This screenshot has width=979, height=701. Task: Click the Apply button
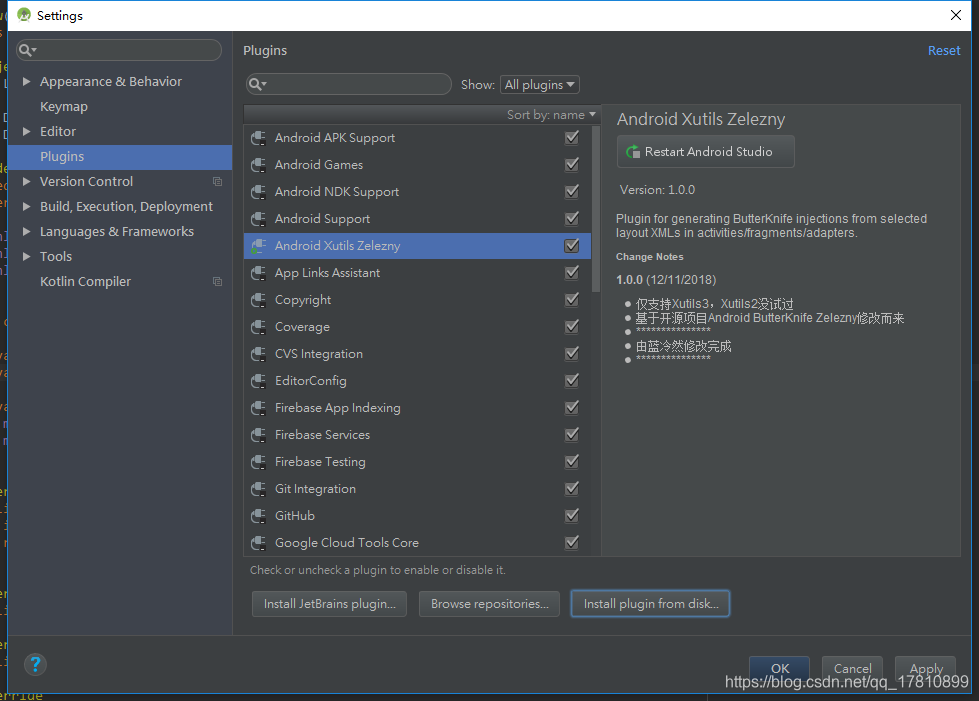pyautogui.click(x=925, y=668)
